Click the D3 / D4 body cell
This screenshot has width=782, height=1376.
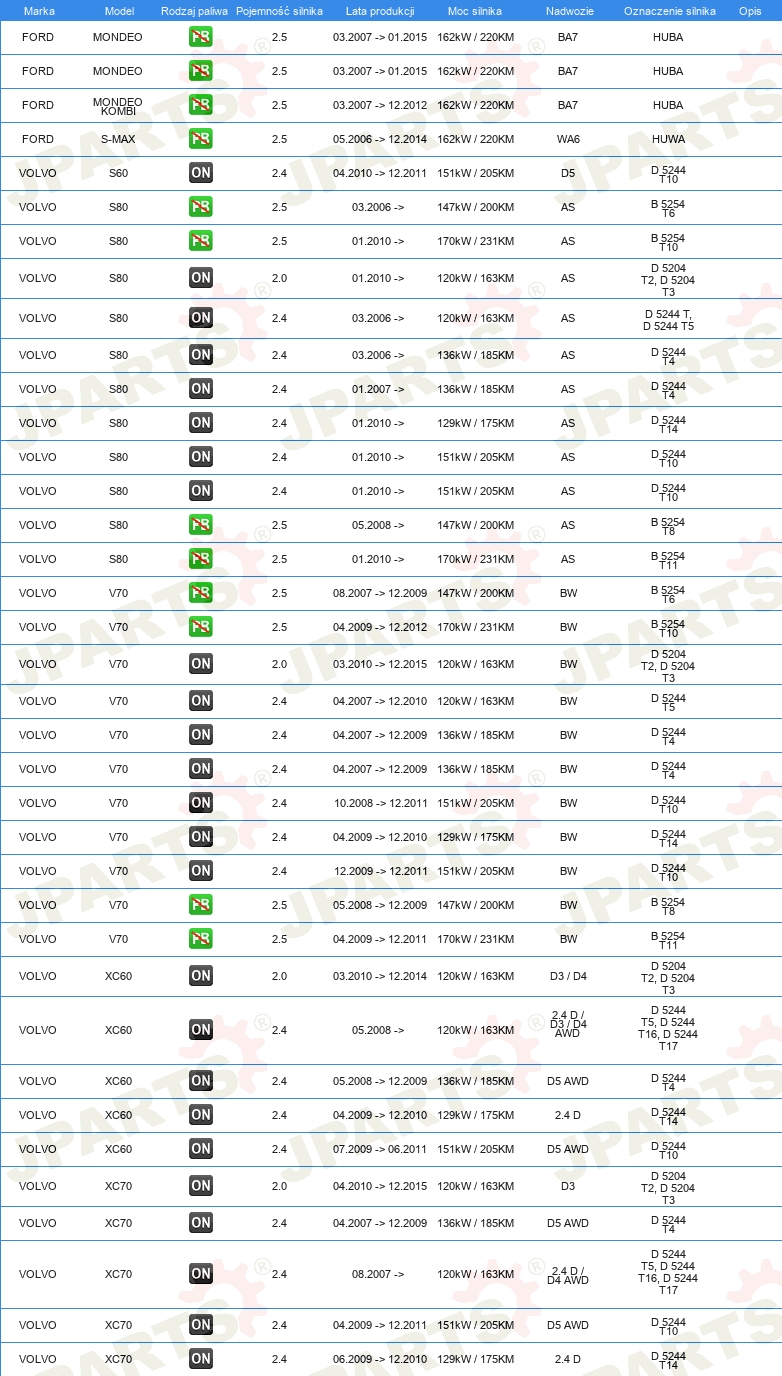(568, 976)
